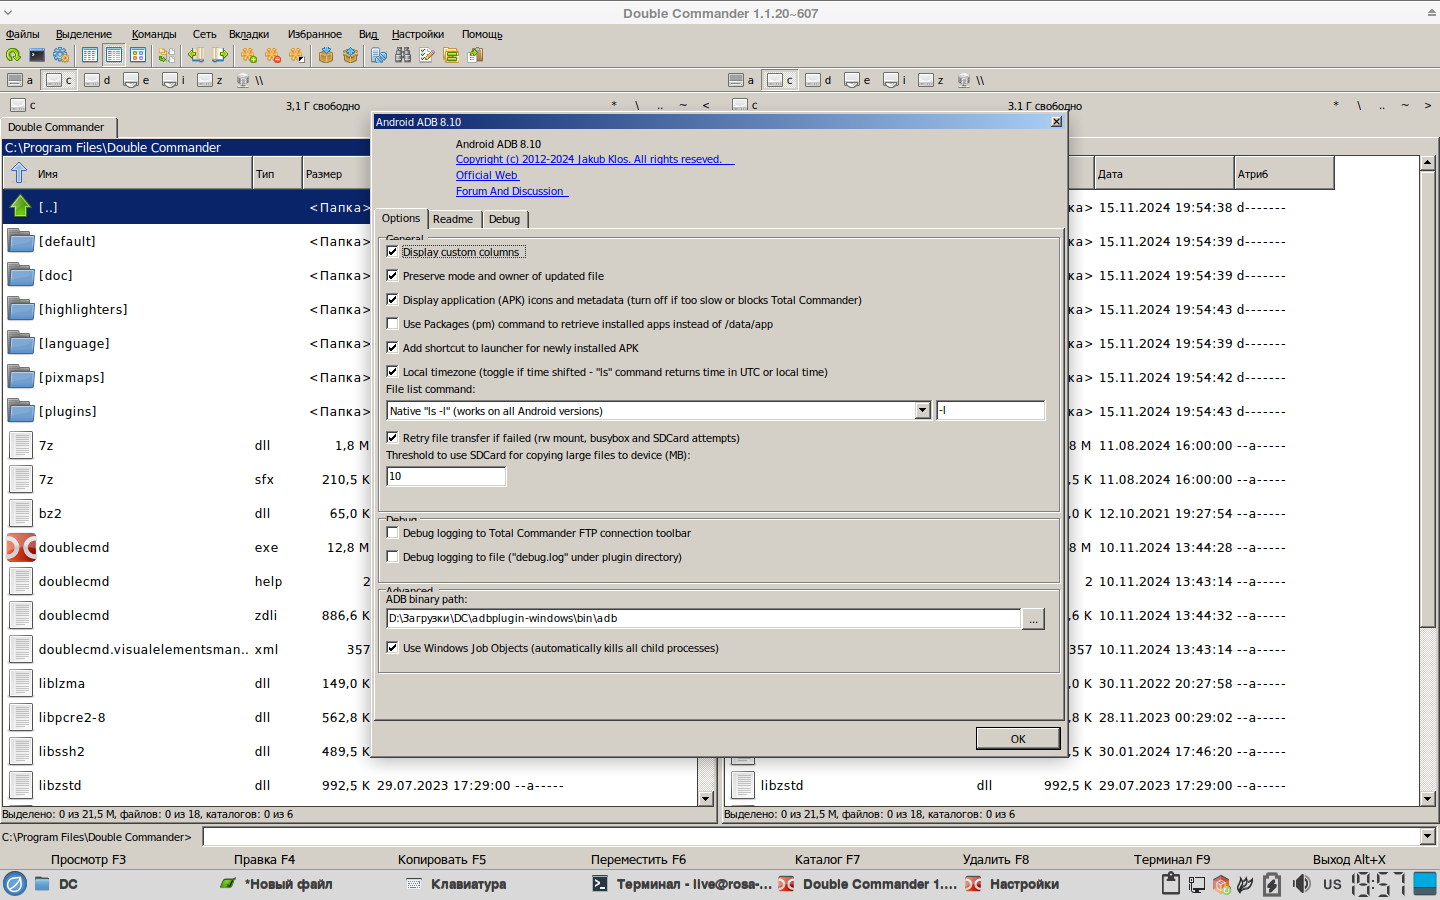
Task: Expand the command line history dropdown
Action: tap(1427, 837)
